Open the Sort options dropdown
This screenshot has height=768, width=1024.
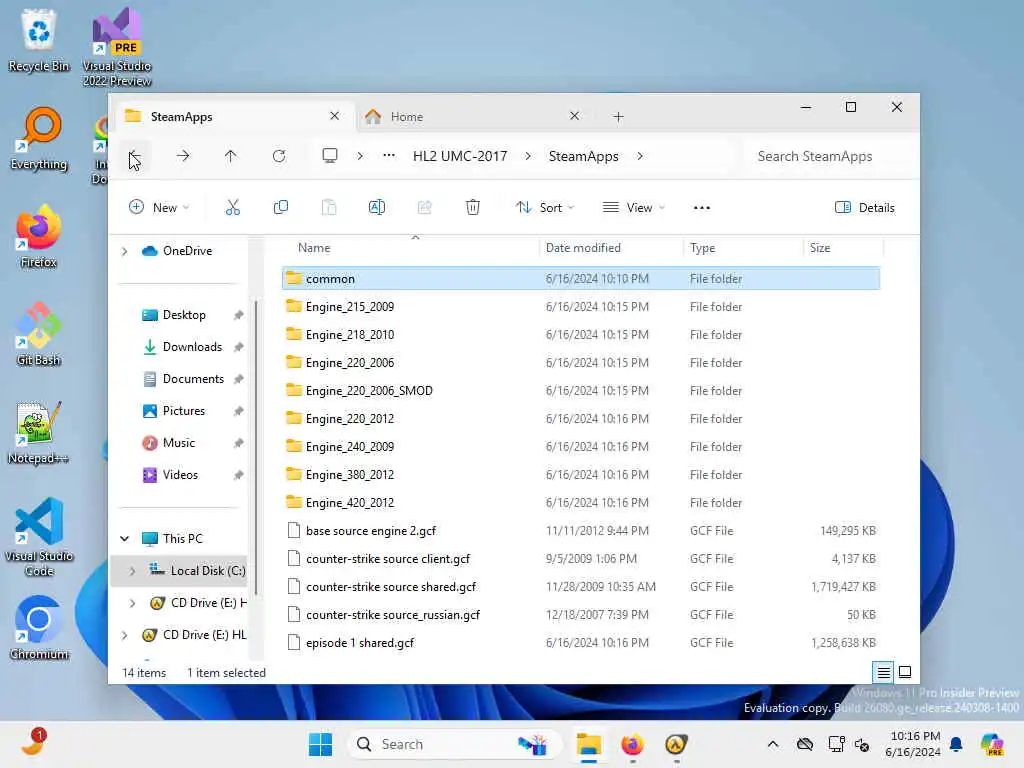click(x=545, y=208)
